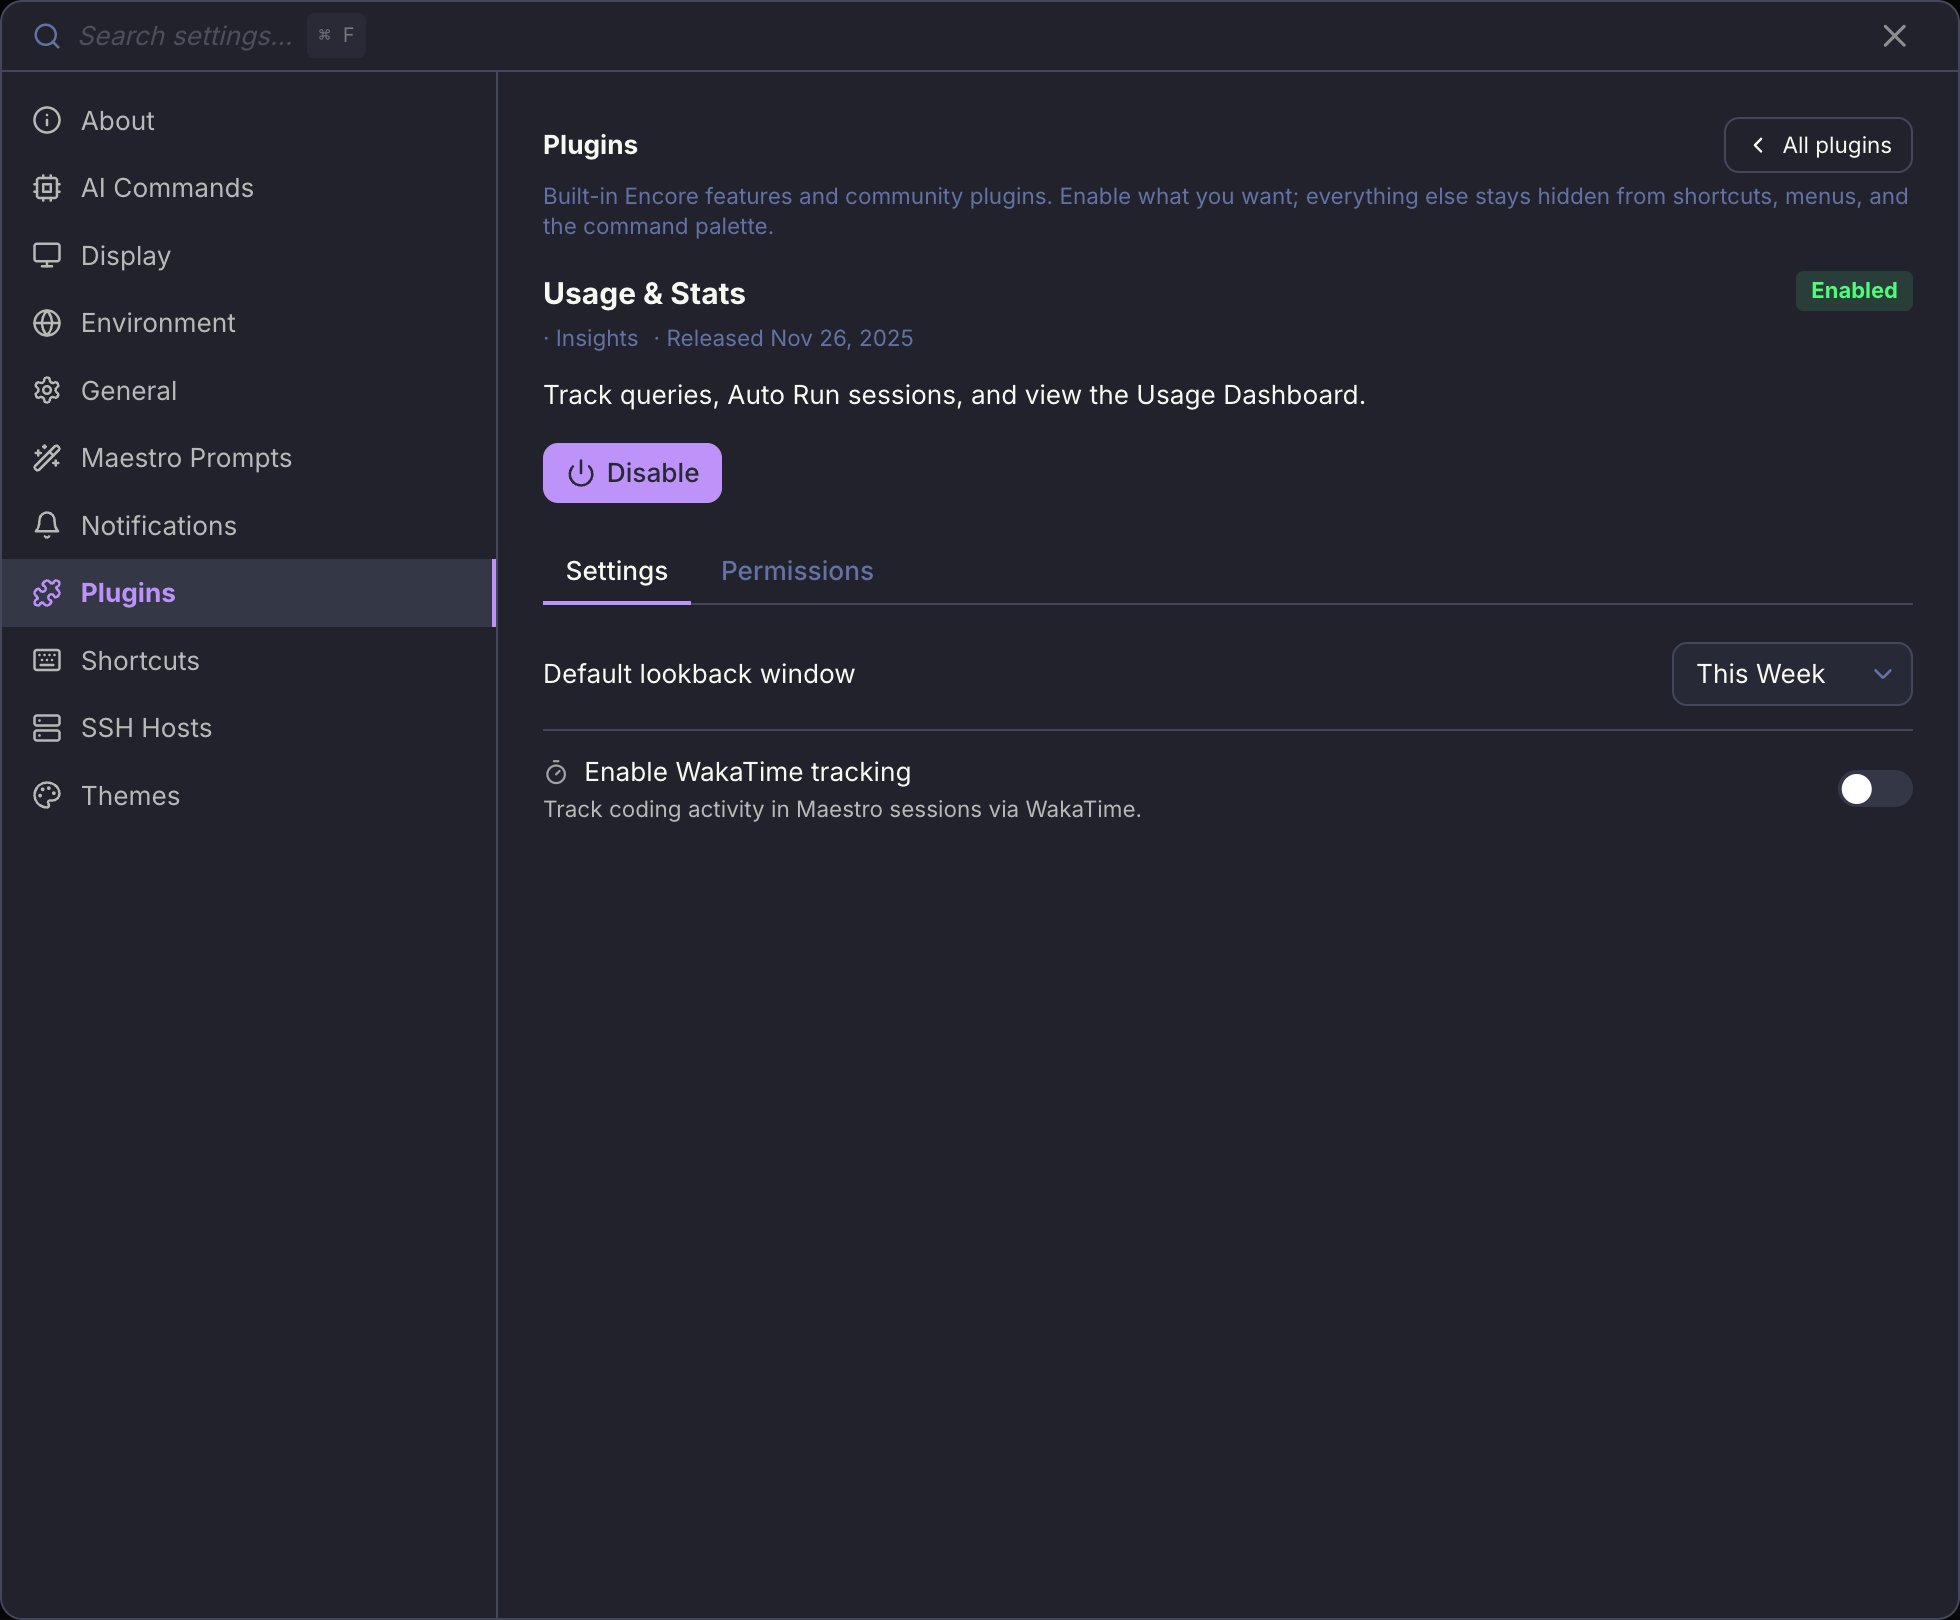This screenshot has height=1620, width=1960.
Task: Open the About settings section
Action: 249,120
